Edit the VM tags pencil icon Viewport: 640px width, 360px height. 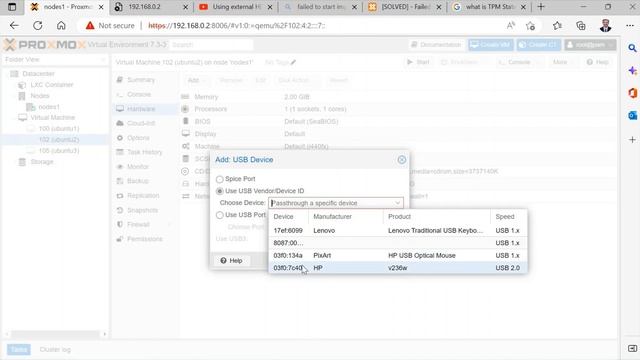(293, 62)
